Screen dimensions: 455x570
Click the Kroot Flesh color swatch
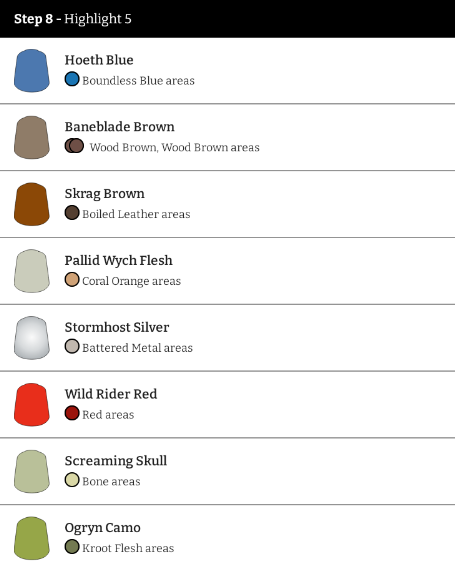pyautogui.click(x=72, y=547)
